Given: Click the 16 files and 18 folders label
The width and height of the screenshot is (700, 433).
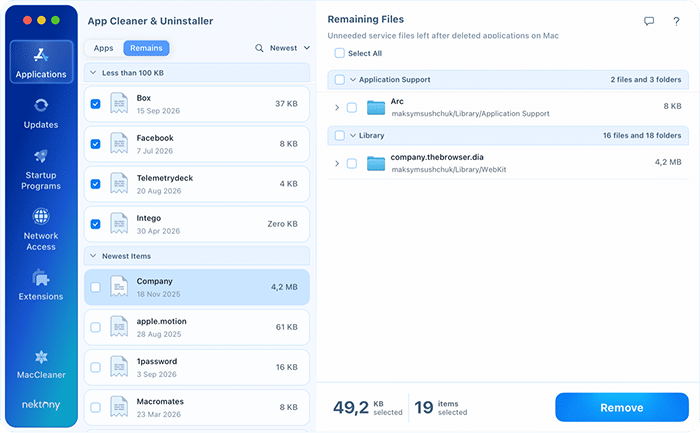Looking at the screenshot, I should (642, 135).
